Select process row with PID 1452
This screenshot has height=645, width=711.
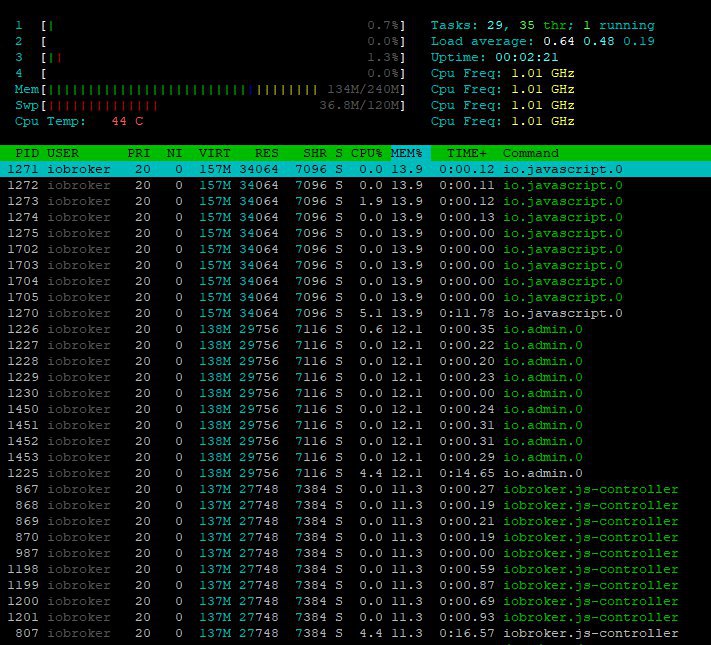point(356,441)
